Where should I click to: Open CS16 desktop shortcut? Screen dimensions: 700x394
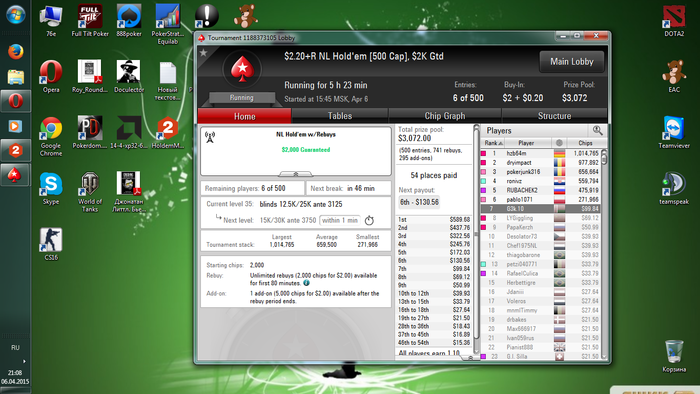point(51,244)
